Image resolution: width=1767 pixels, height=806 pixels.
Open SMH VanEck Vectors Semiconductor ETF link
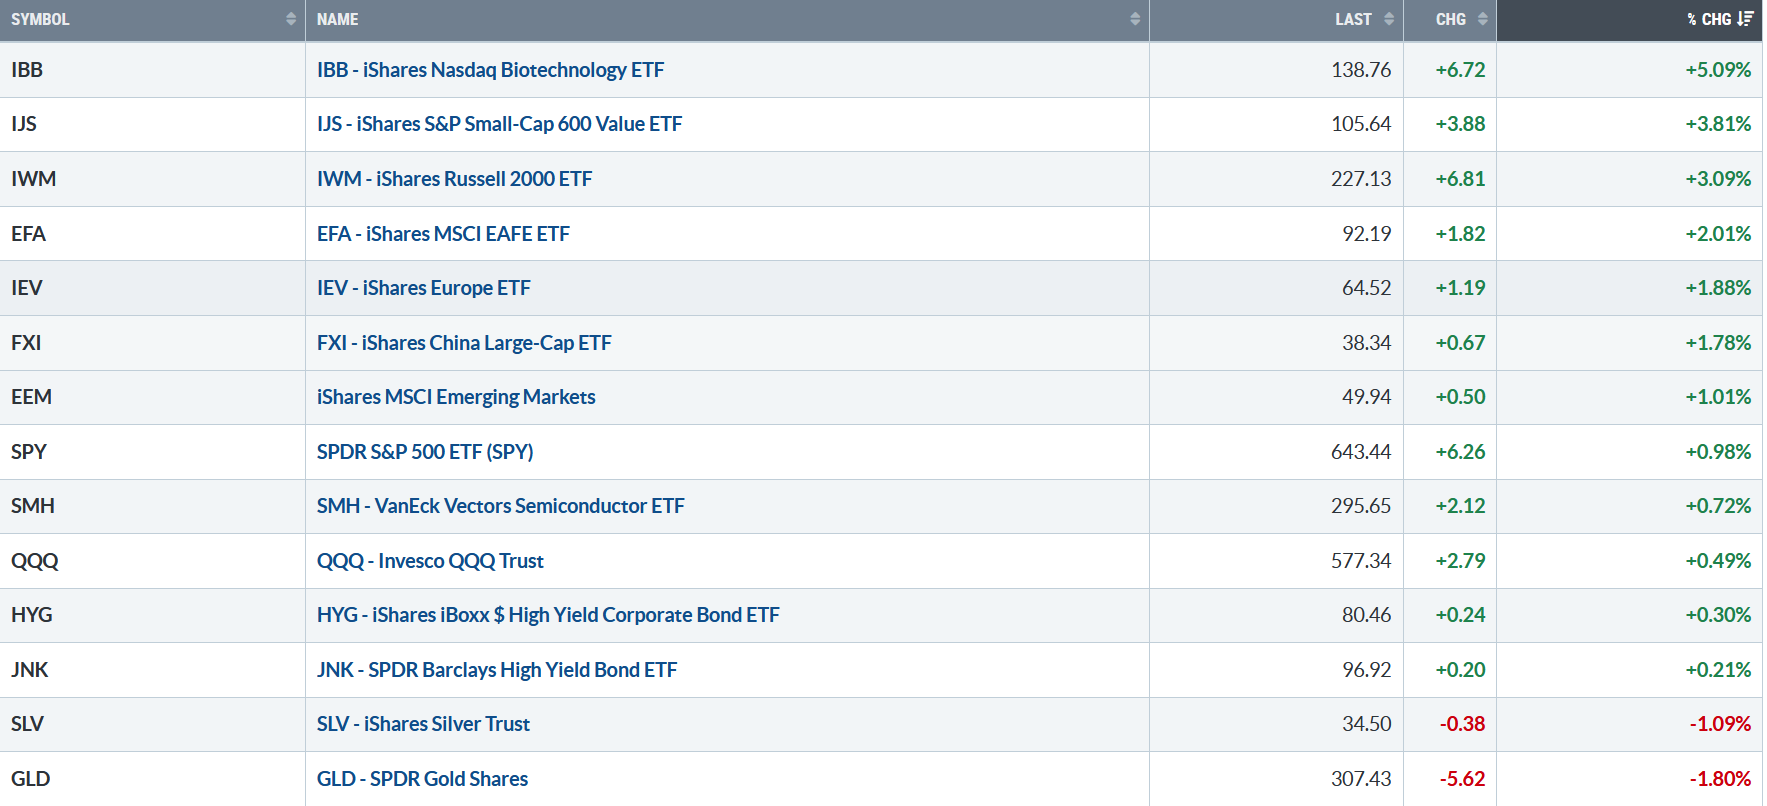(x=500, y=506)
